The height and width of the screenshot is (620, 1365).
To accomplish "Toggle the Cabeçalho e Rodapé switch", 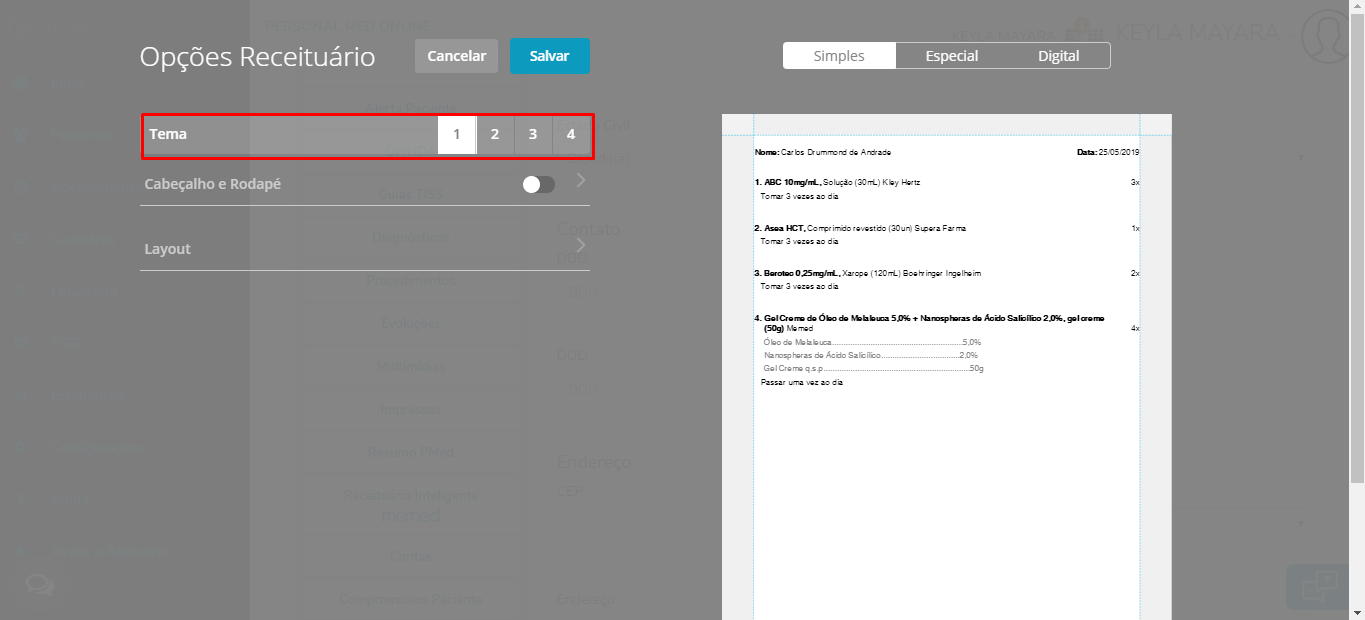I will click(x=539, y=184).
